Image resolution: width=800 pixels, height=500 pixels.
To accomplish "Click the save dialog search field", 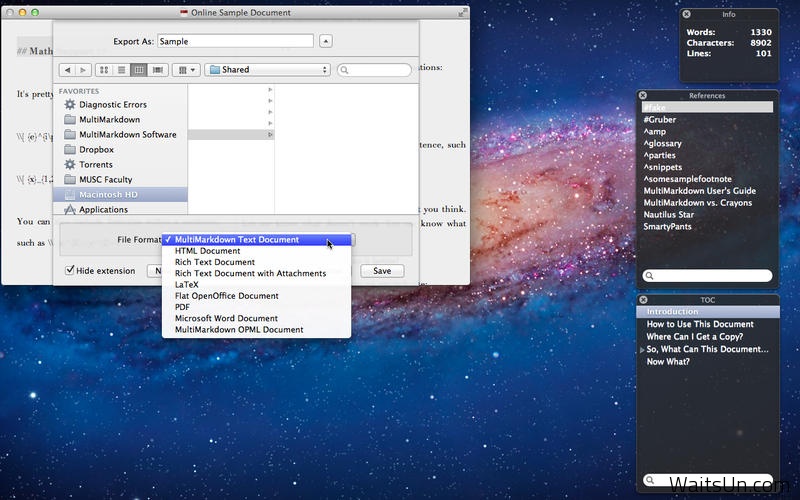I will coord(374,70).
